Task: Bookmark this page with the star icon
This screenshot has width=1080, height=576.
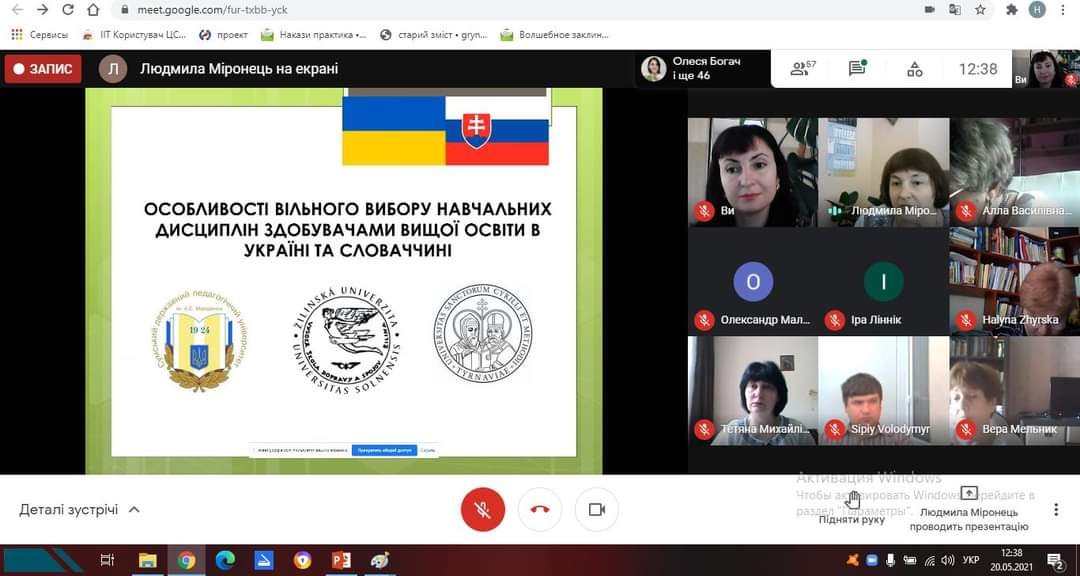Action: pos(980,10)
